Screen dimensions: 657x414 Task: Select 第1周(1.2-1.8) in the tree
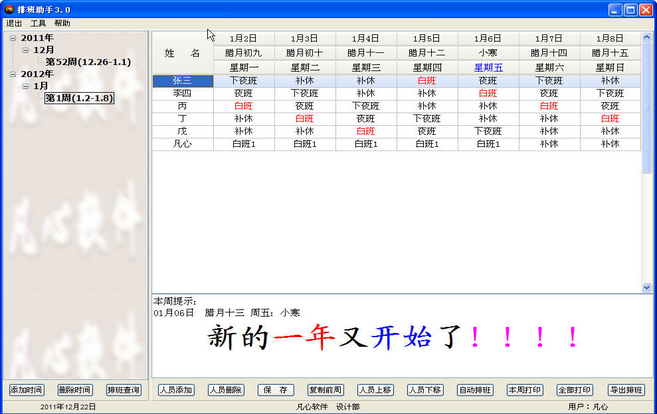click(x=78, y=98)
